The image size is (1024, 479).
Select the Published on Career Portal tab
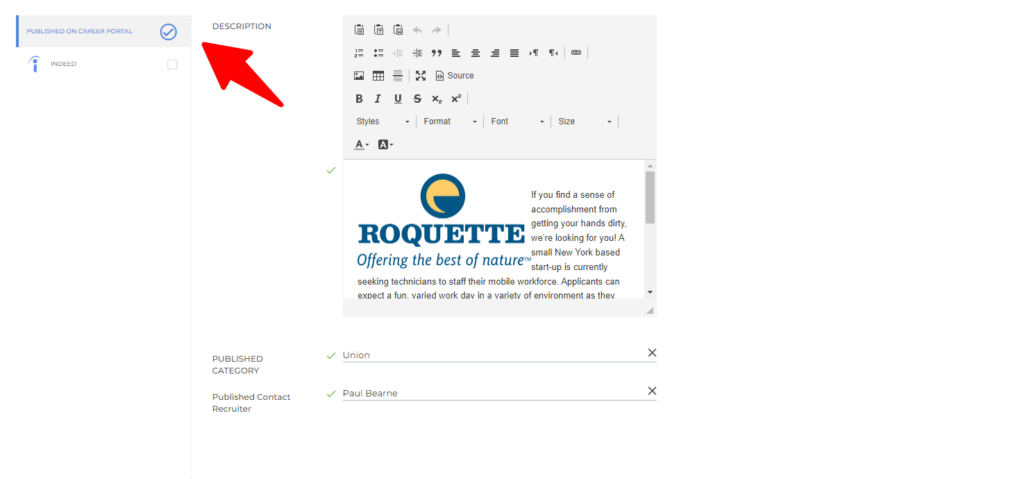[x=79, y=32]
